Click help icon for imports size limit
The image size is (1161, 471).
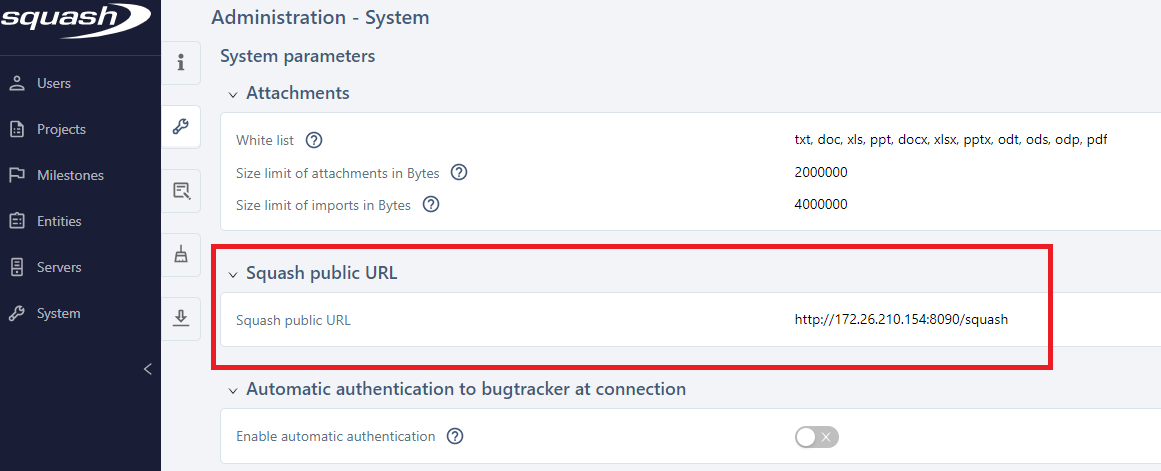point(431,205)
